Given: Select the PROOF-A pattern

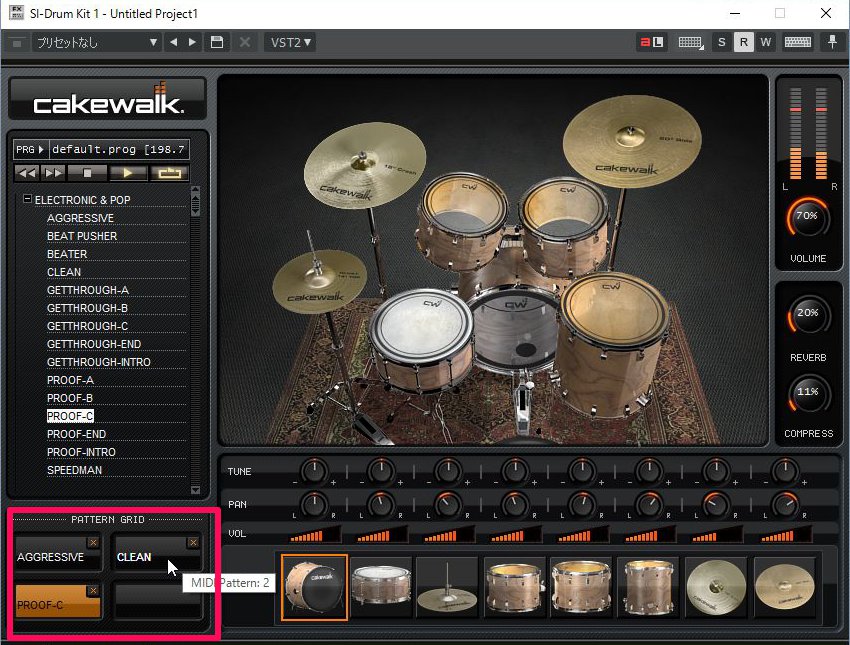Looking at the screenshot, I should [x=70, y=380].
